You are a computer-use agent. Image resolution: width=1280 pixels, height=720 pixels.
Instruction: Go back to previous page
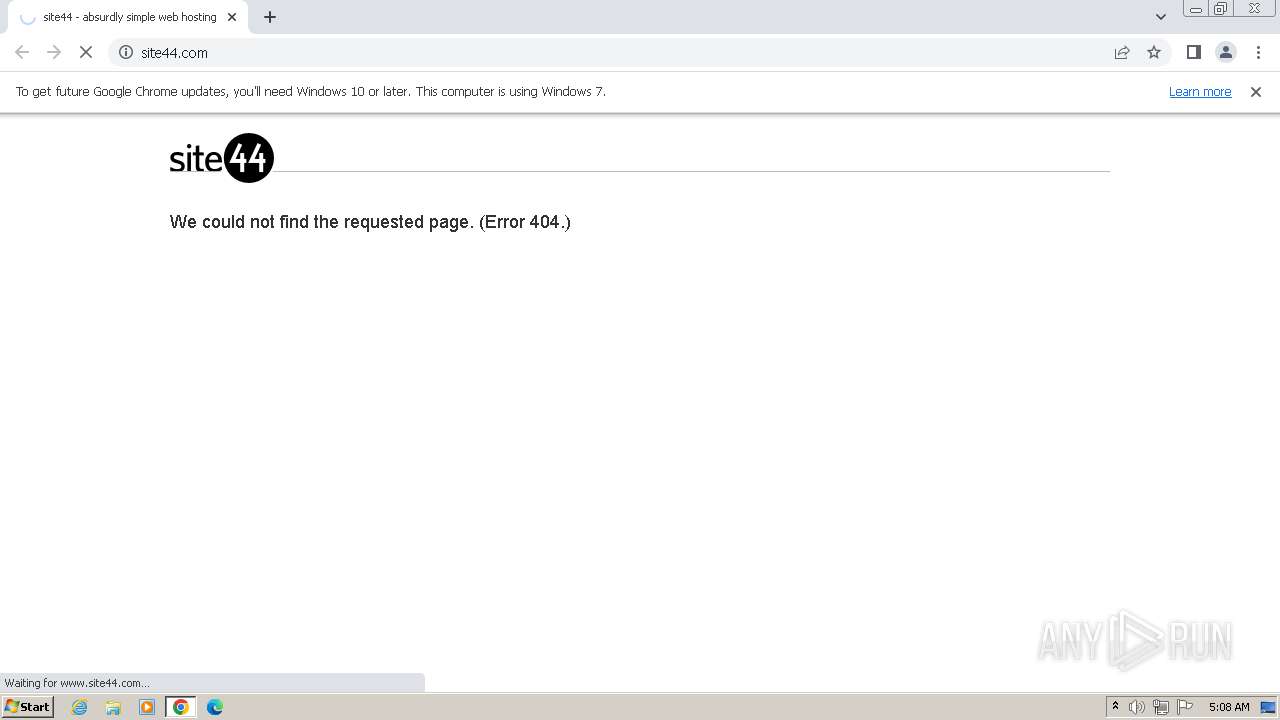click(22, 52)
